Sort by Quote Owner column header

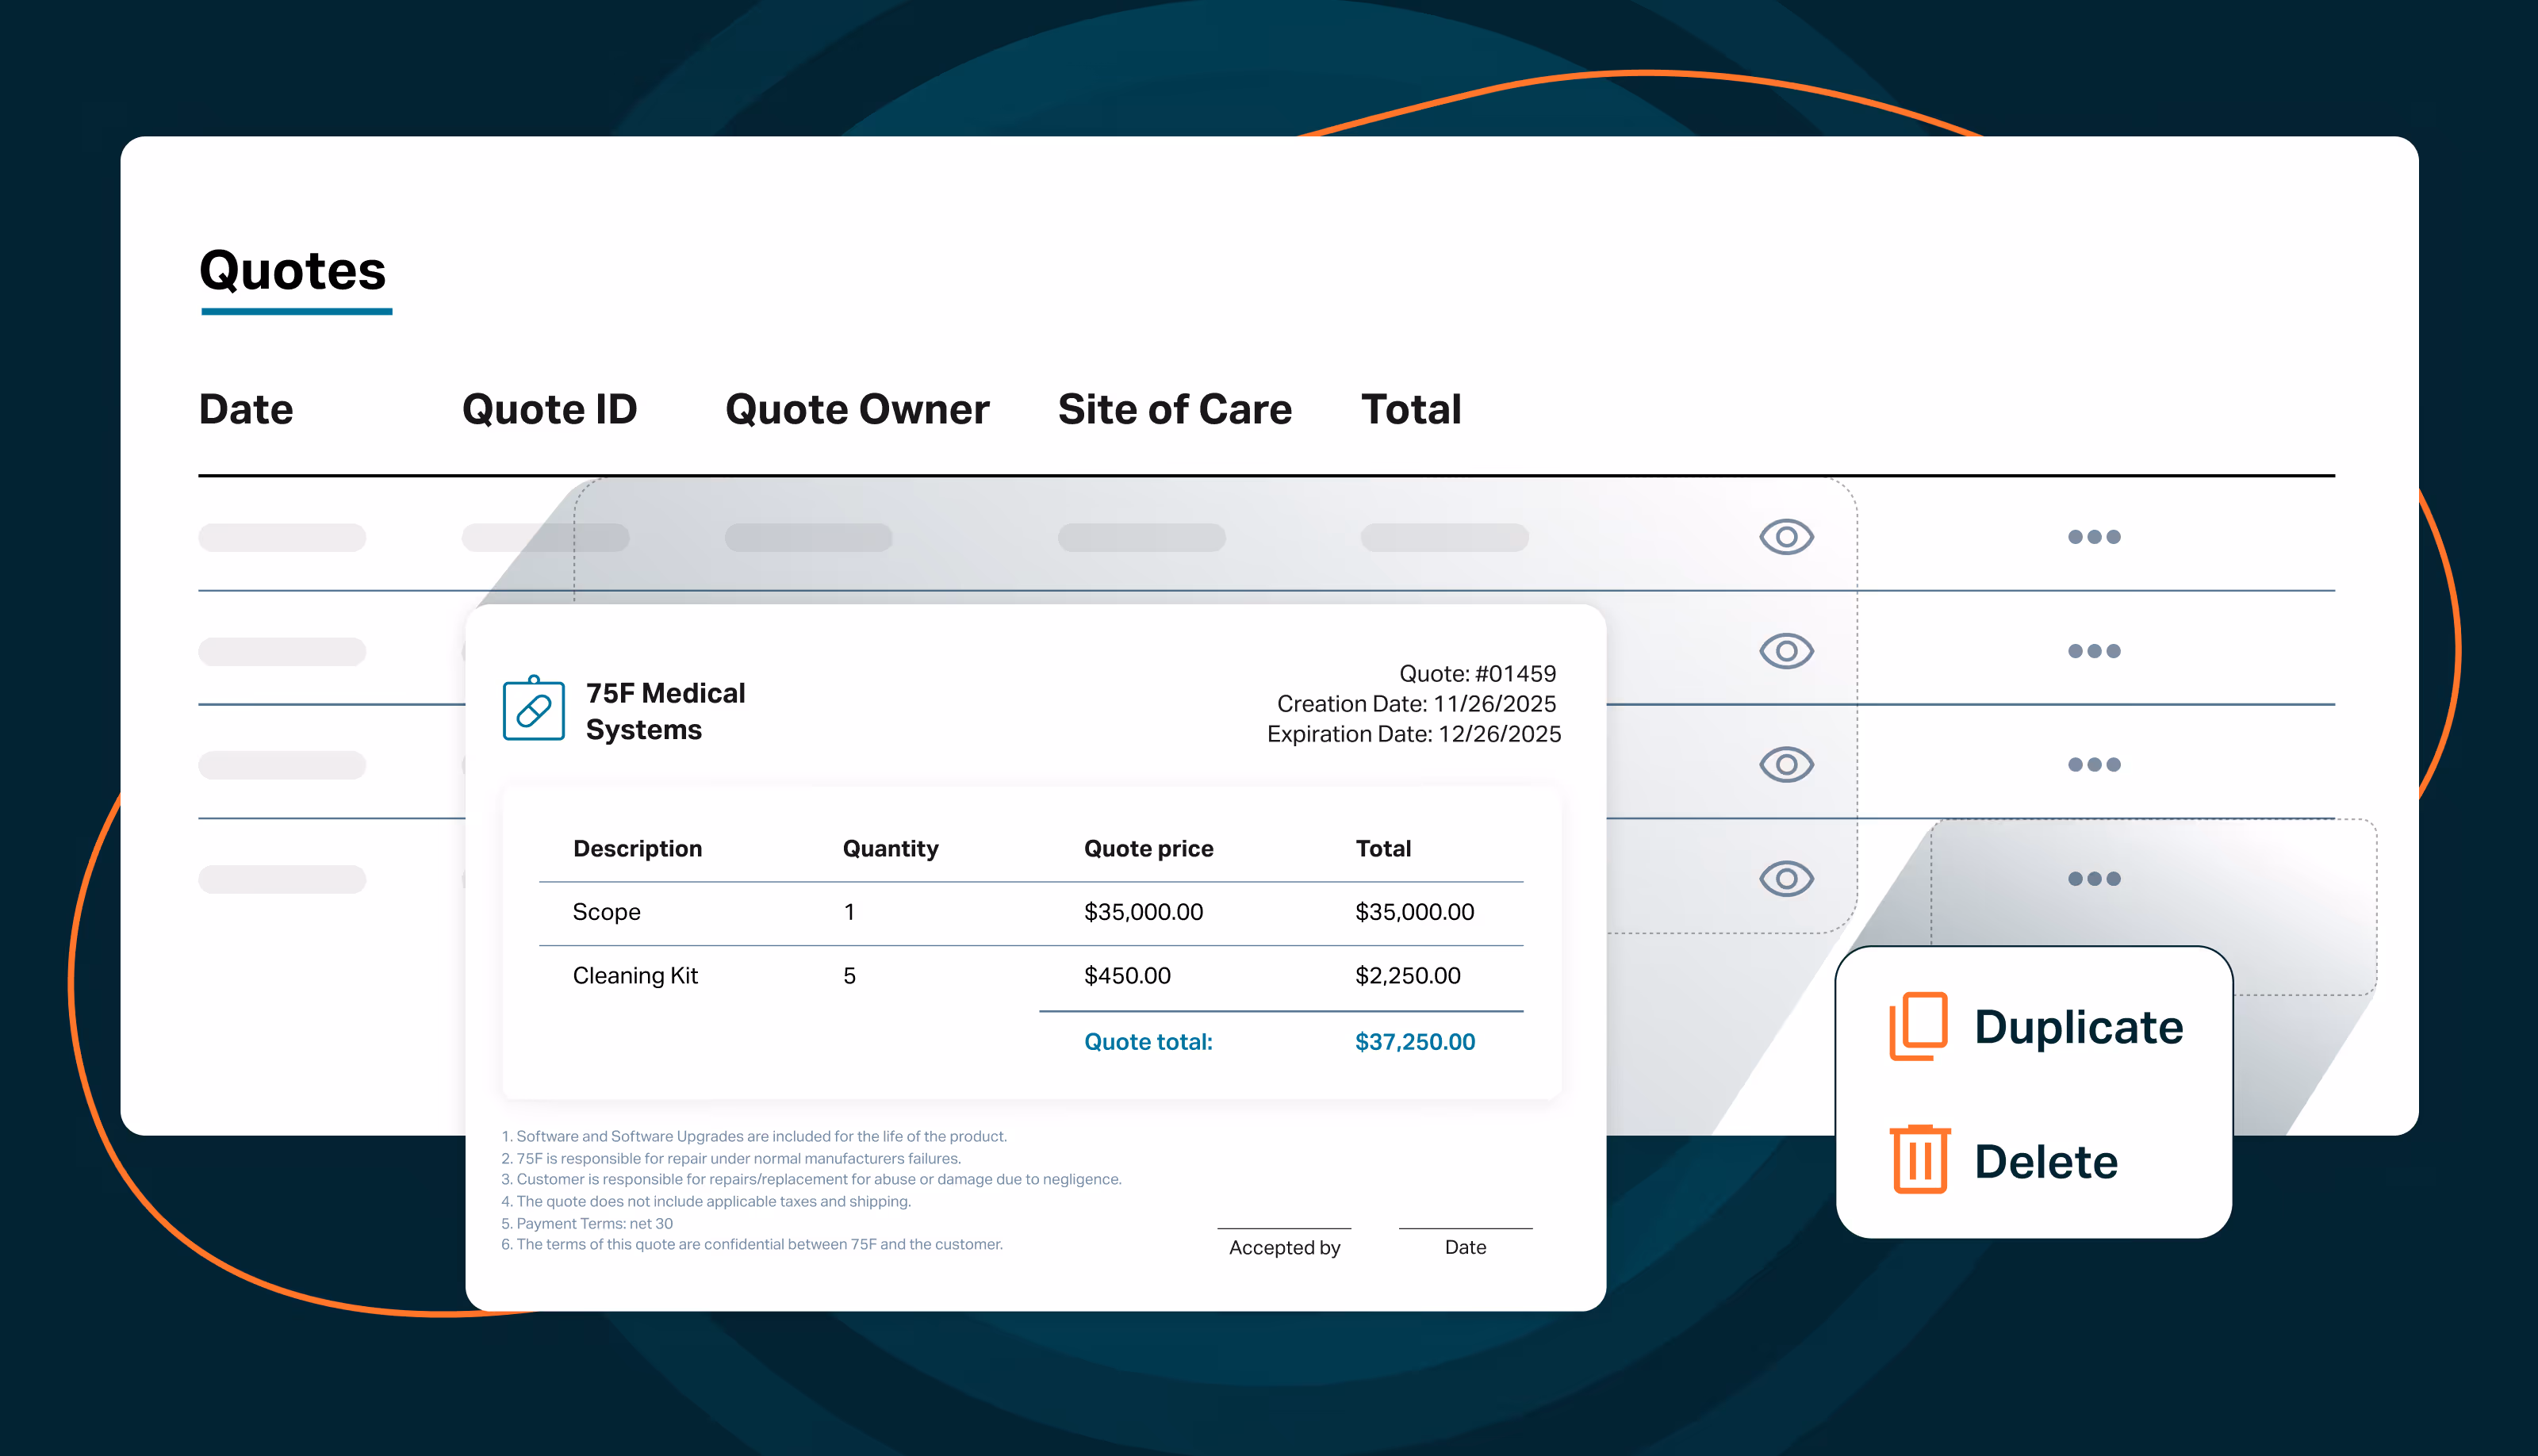[857, 409]
